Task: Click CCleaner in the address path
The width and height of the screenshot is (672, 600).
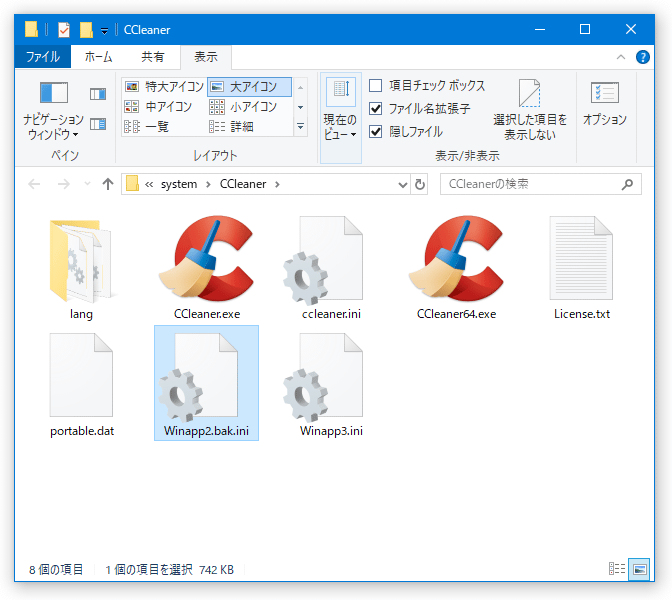Action: [243, 184]
